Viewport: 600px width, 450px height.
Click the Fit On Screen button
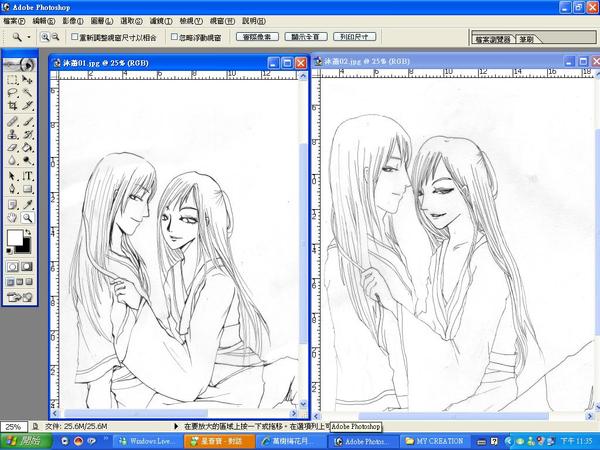pos(306,37)
